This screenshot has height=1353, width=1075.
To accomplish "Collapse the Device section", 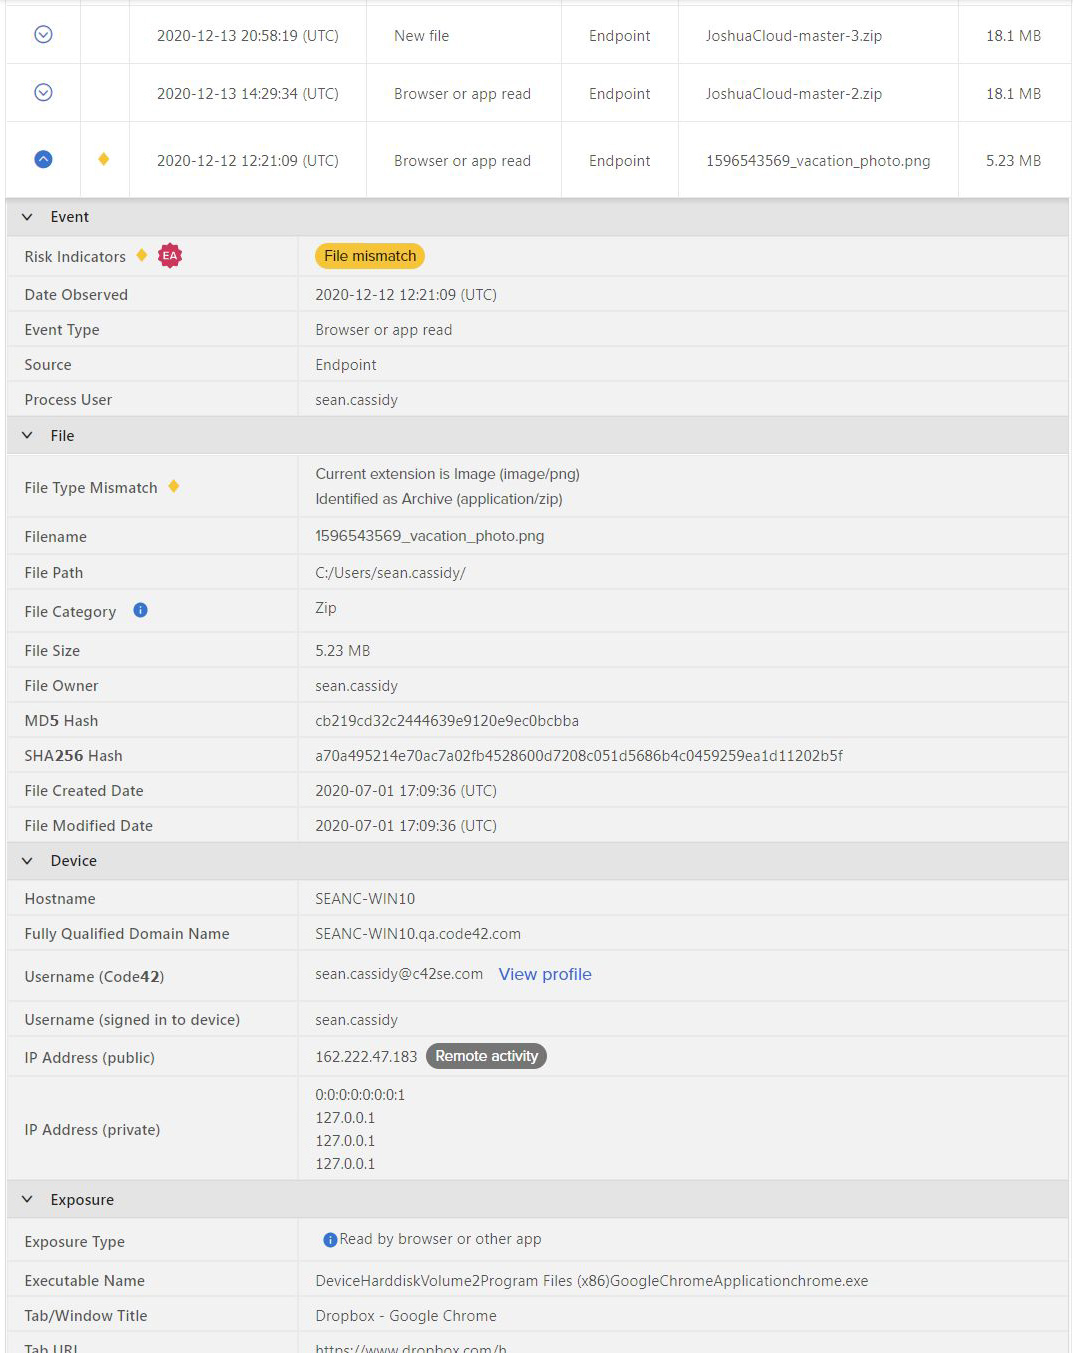I will [x=28, y=861].
